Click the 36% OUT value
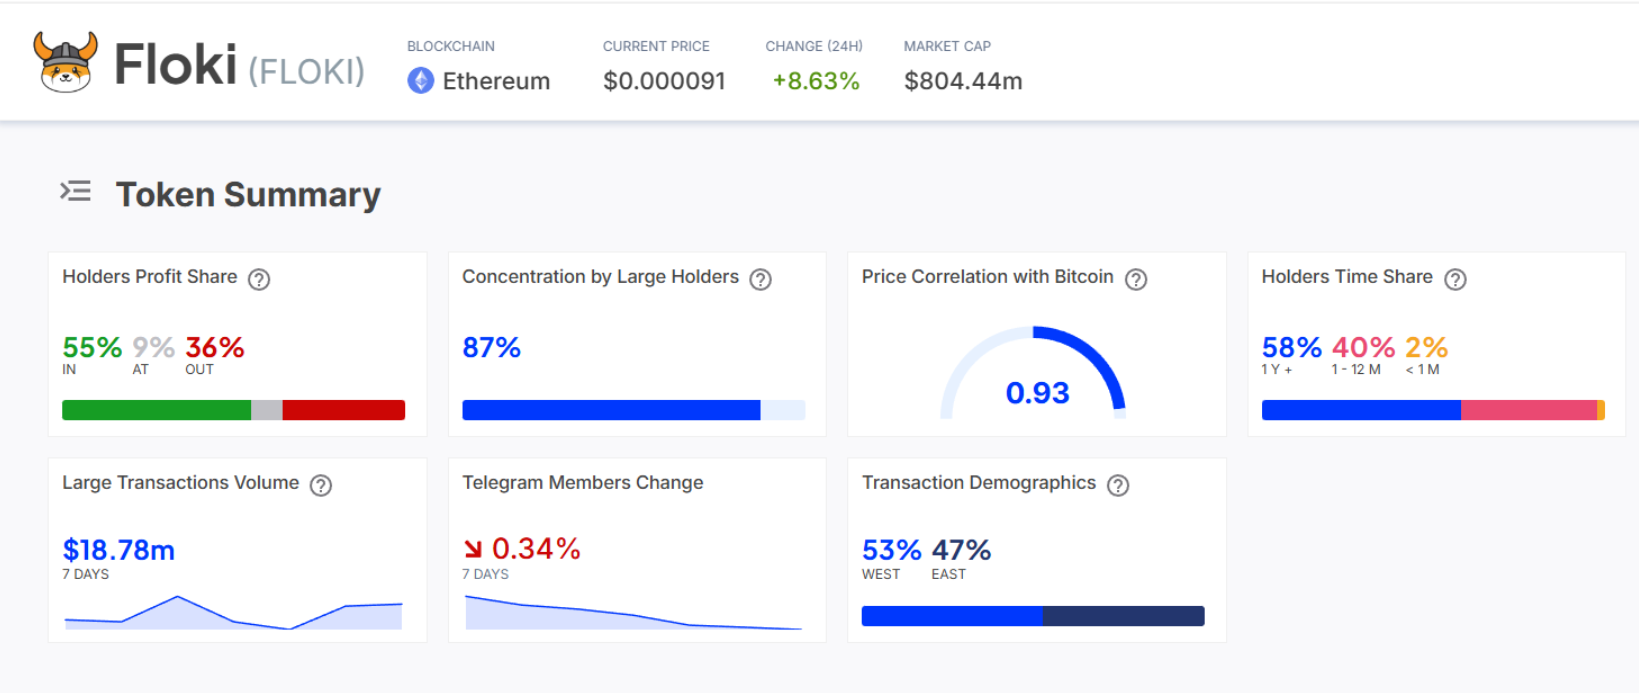The height and width of the screenshot is (693, 1639). 215,347
